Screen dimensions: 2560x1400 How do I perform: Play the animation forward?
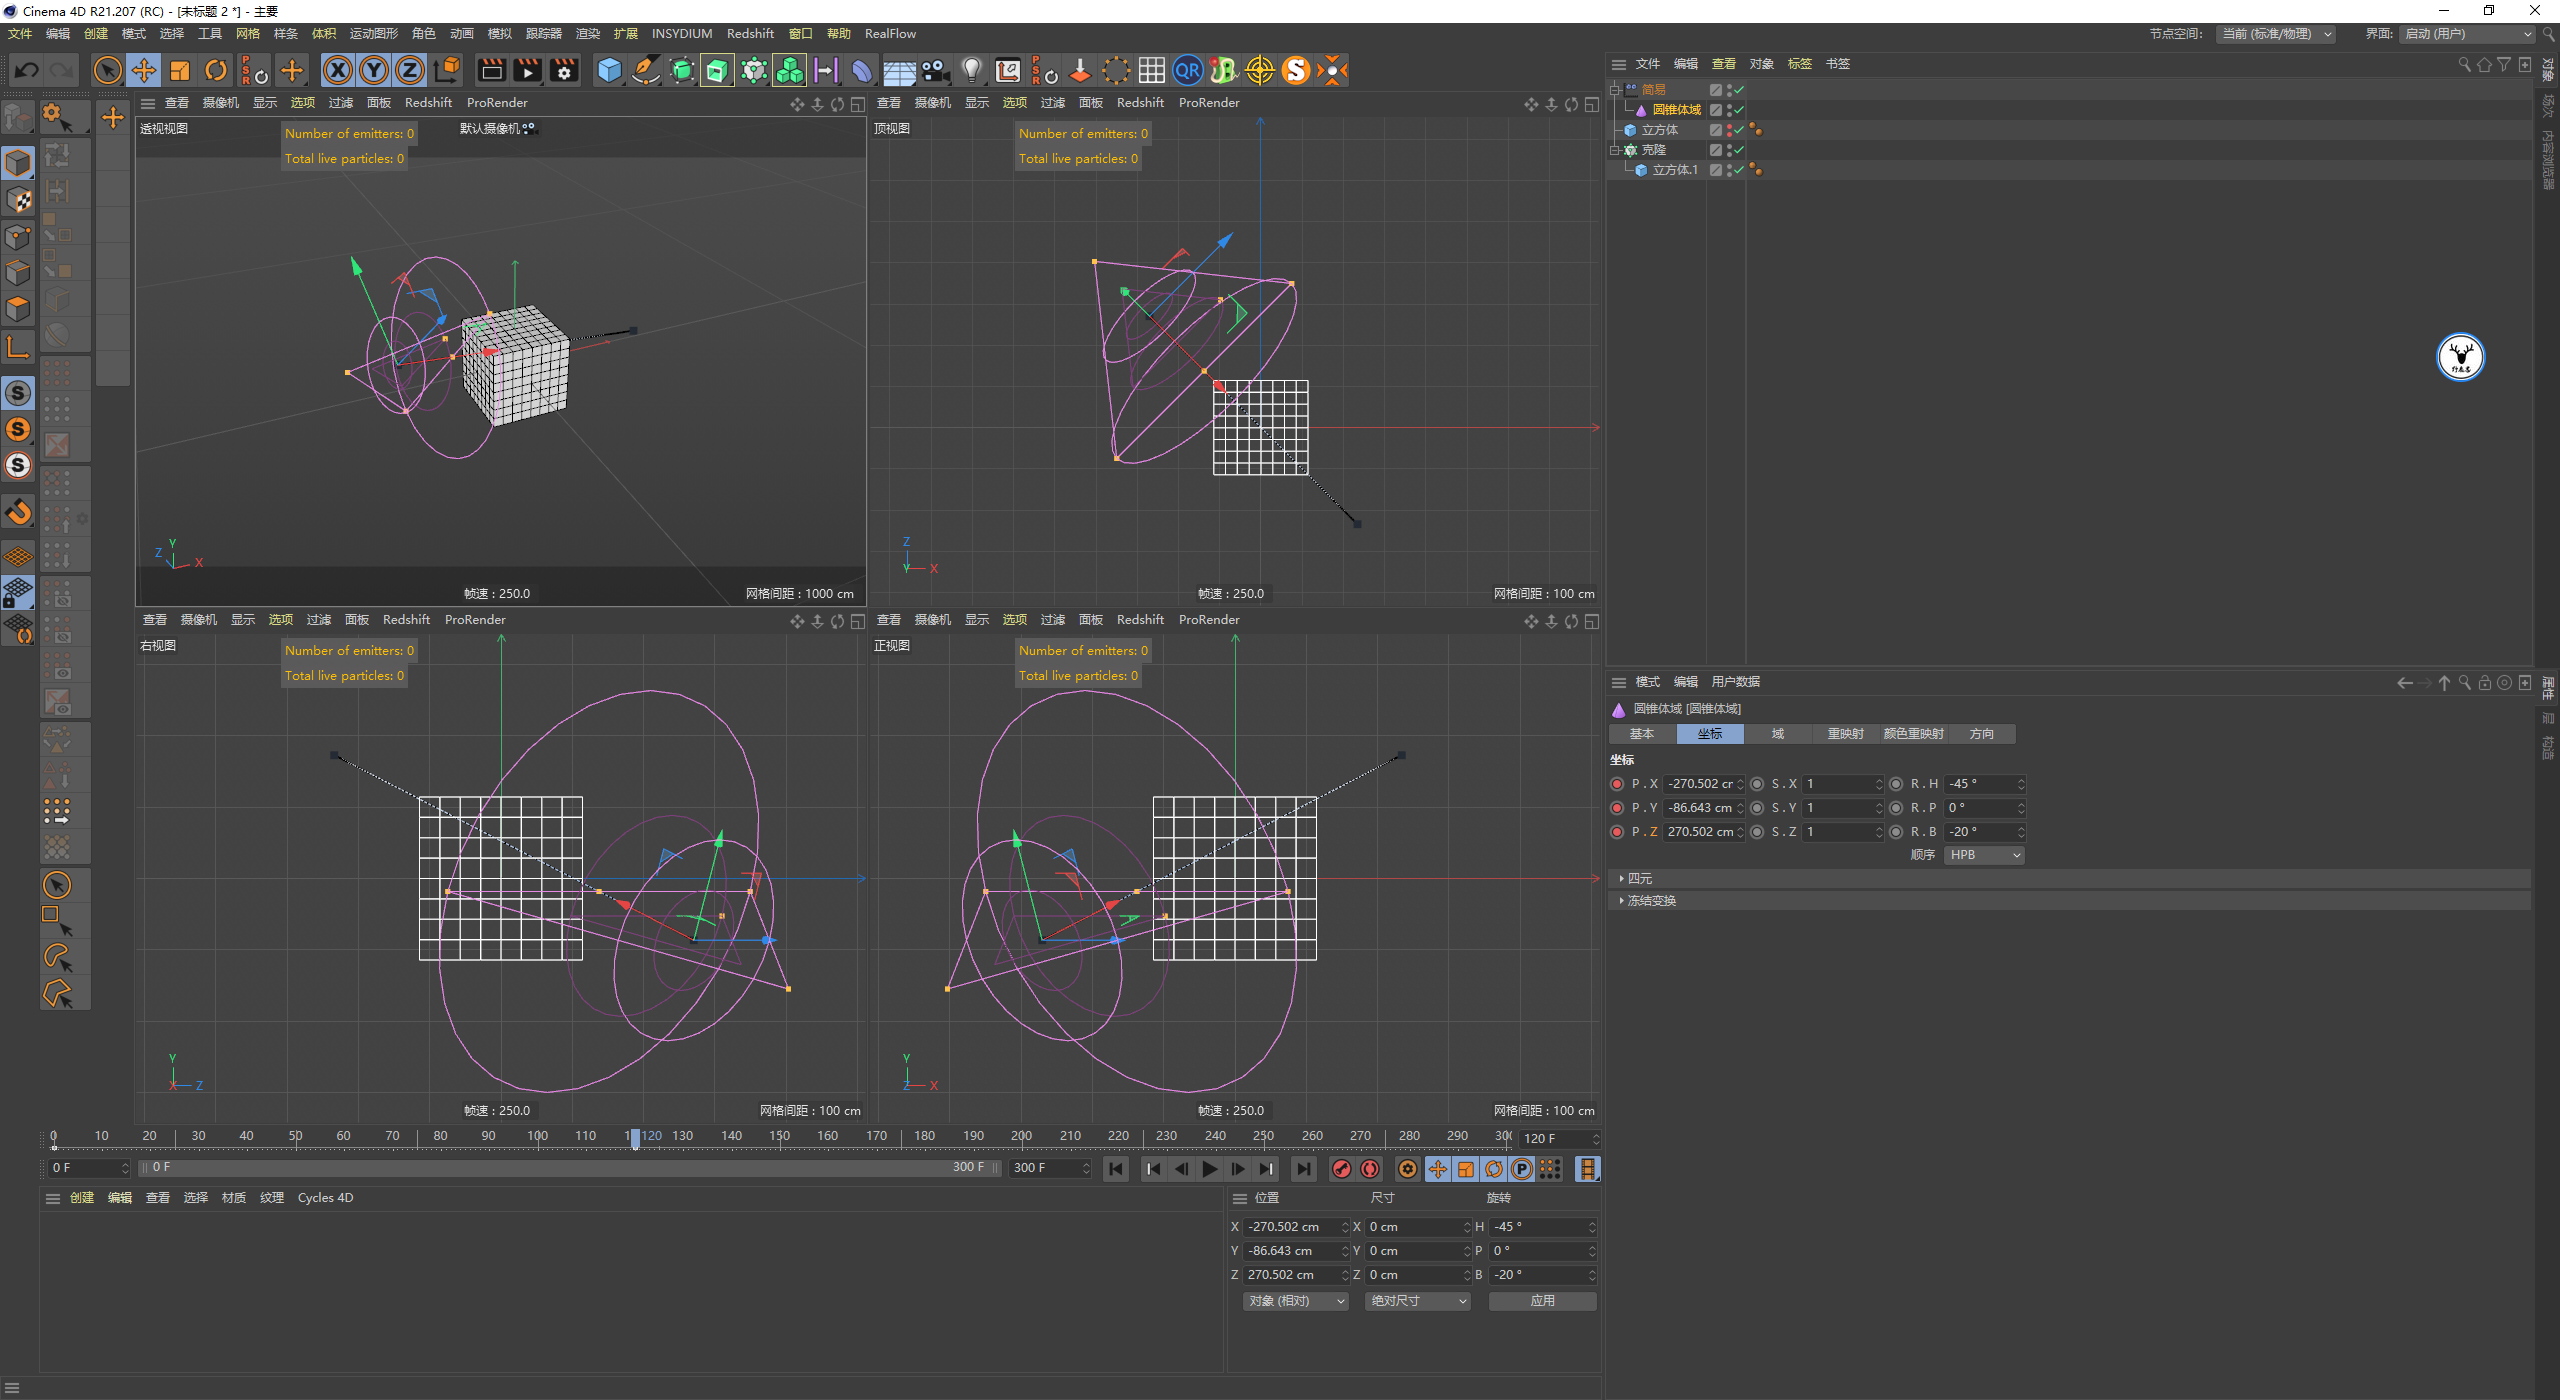pos(1210,1169)
